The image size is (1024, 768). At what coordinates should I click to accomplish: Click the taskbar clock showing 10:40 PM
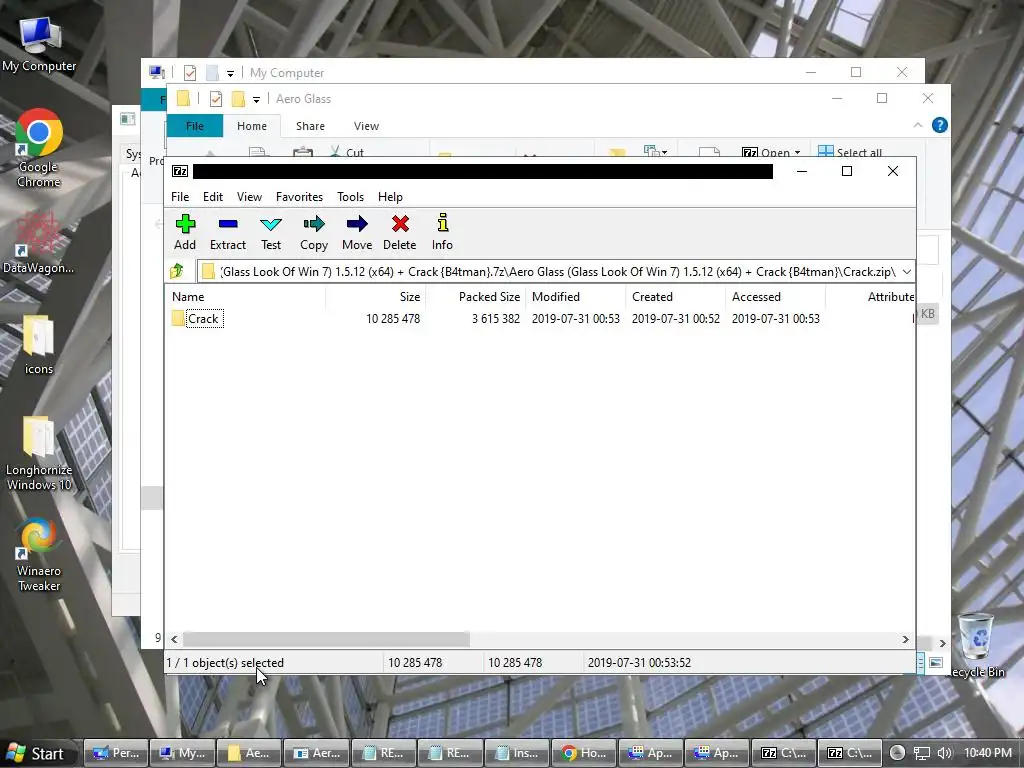(x=987, y=753)
